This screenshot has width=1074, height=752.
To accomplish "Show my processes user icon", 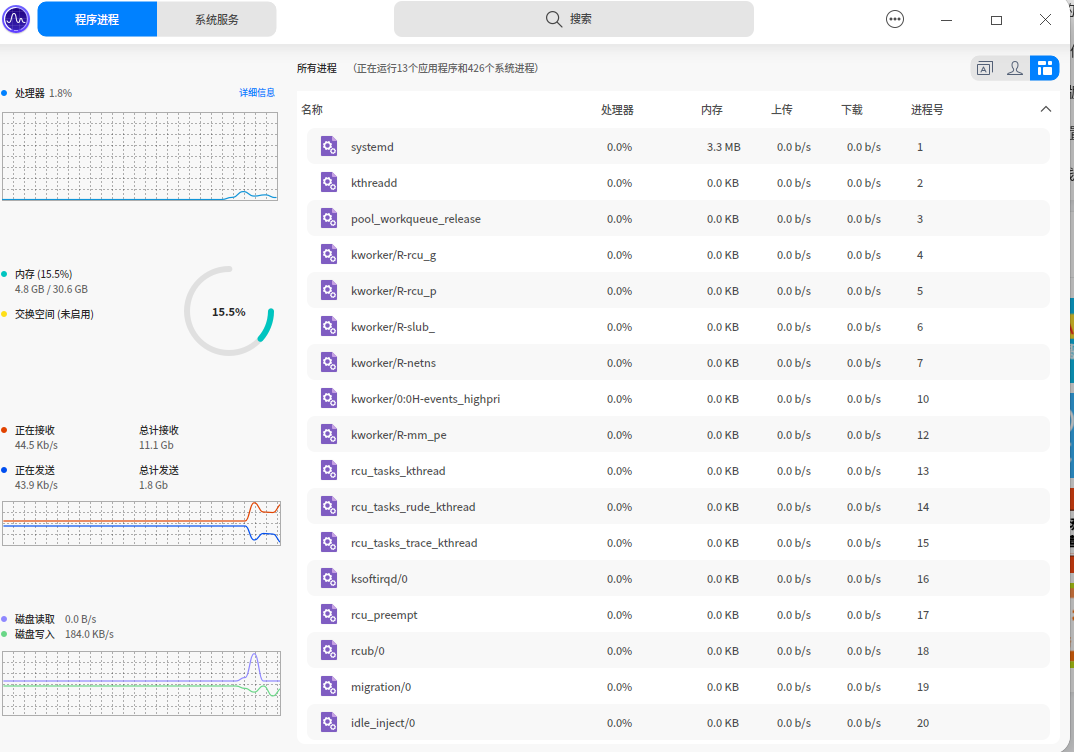I will 1015,68.
